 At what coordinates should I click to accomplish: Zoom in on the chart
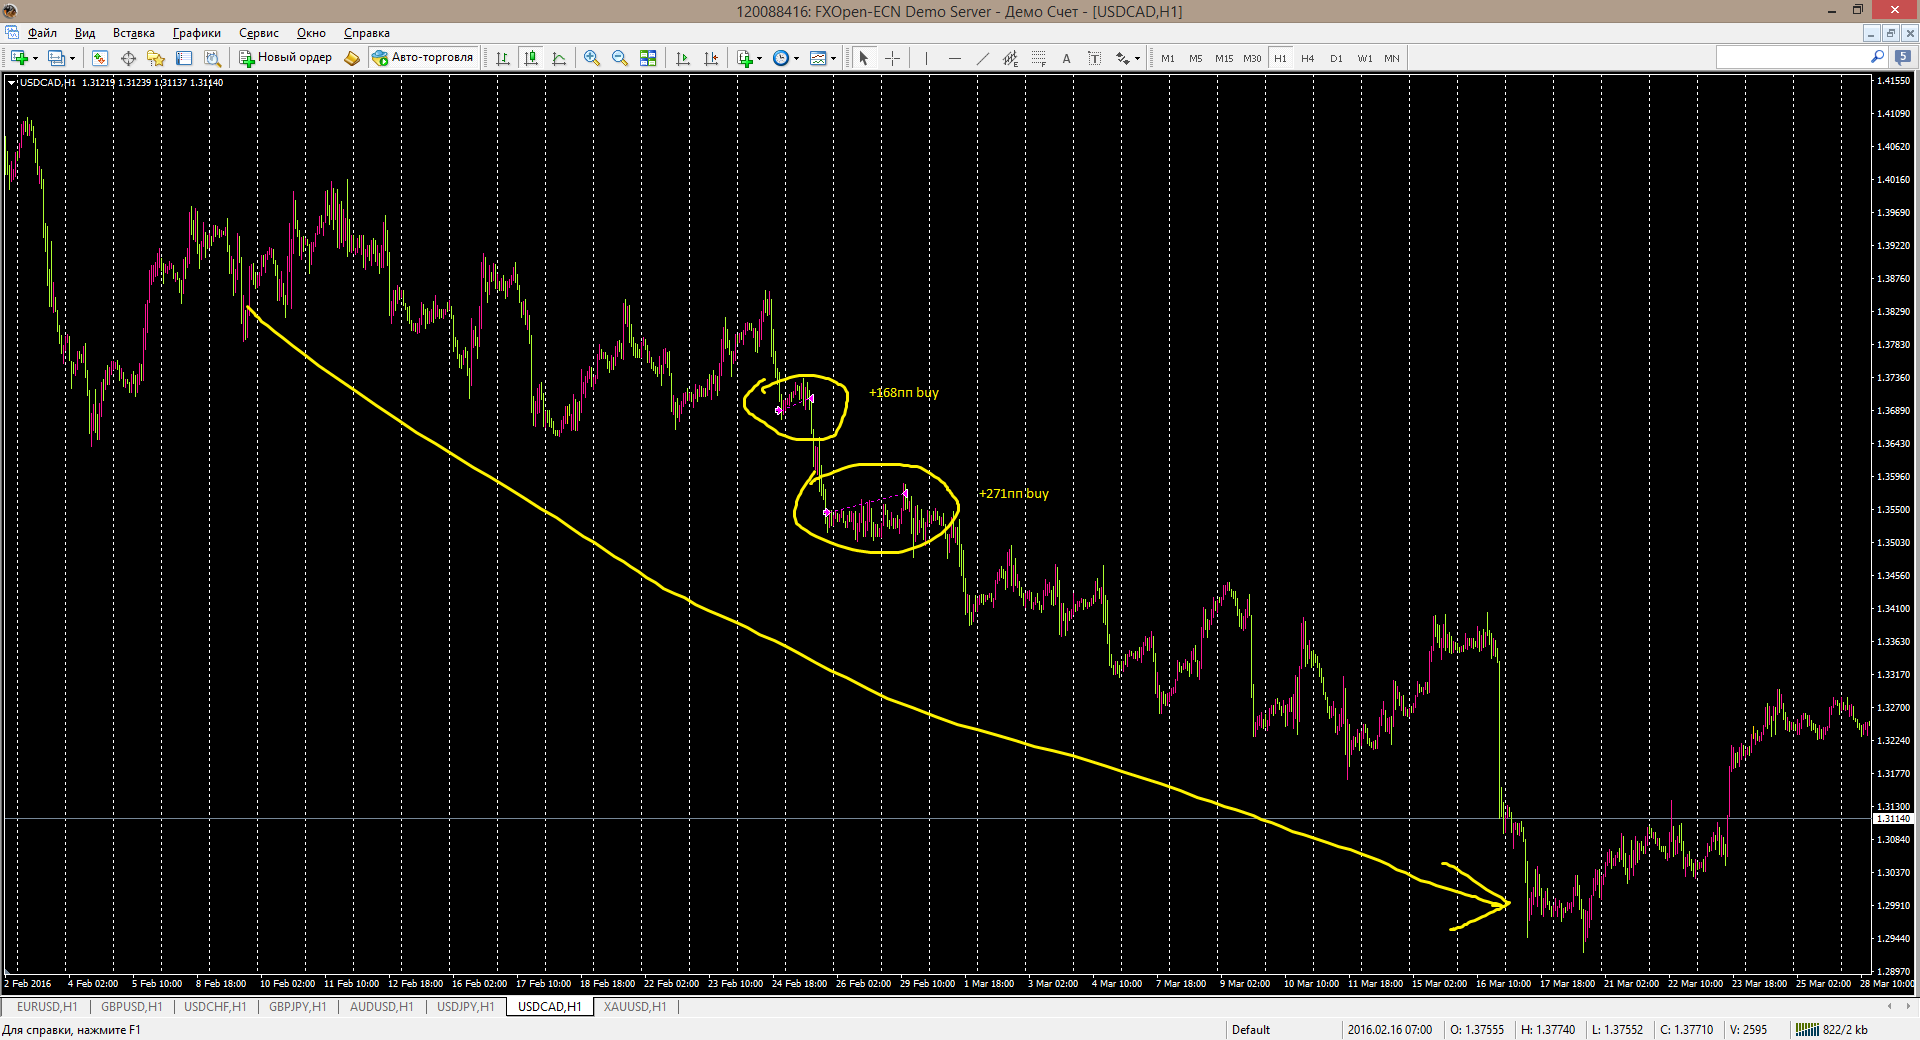[592, 58]
